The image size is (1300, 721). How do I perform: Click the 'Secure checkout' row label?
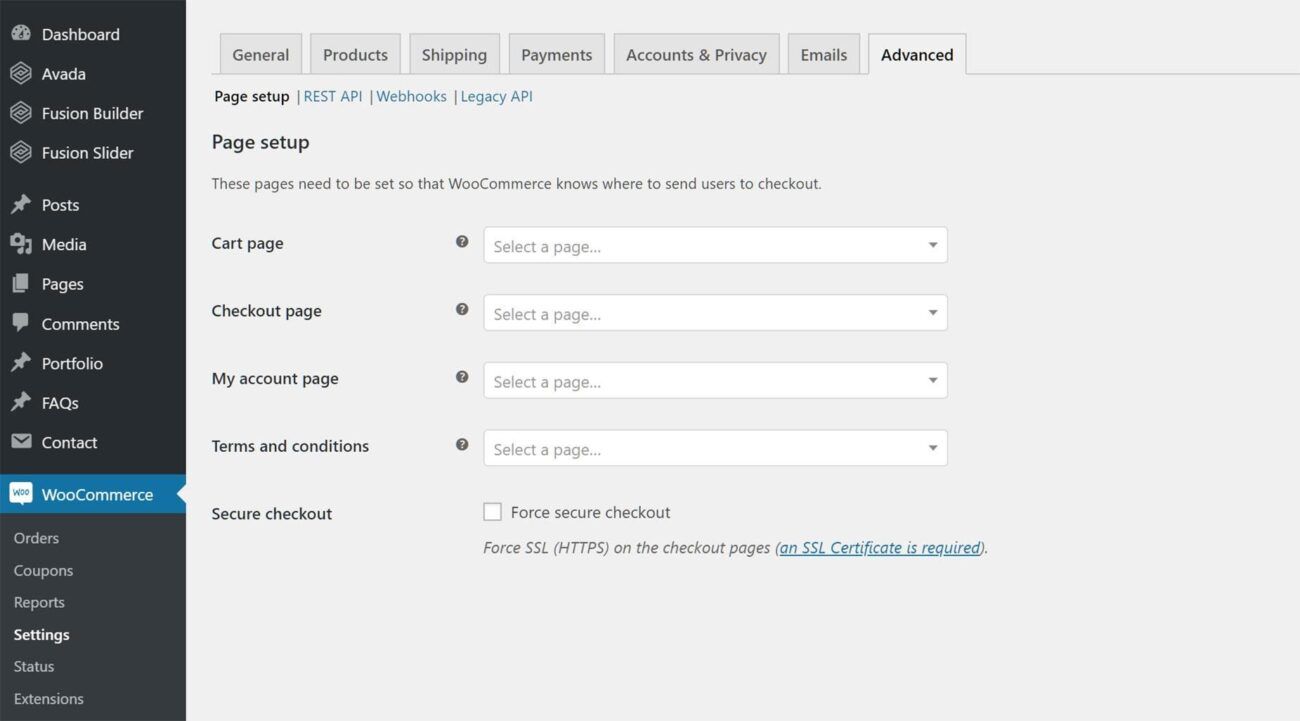pos(271,513)
